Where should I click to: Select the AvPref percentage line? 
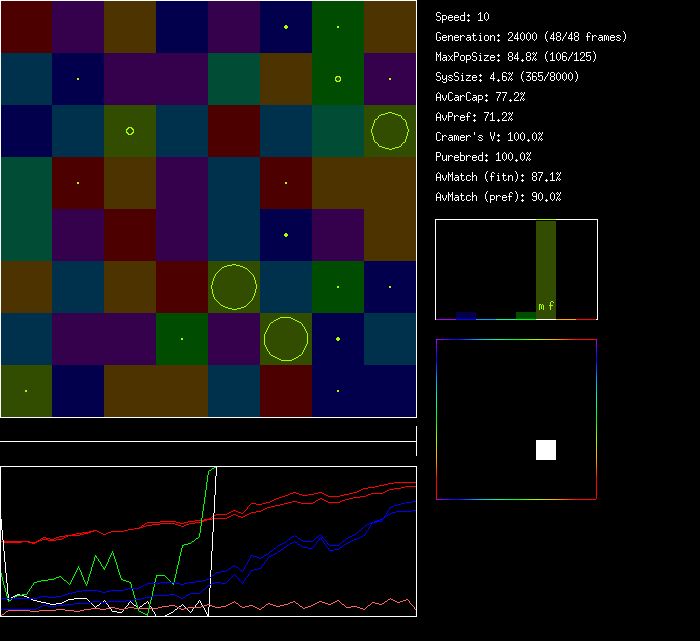(x=474, y=117)
